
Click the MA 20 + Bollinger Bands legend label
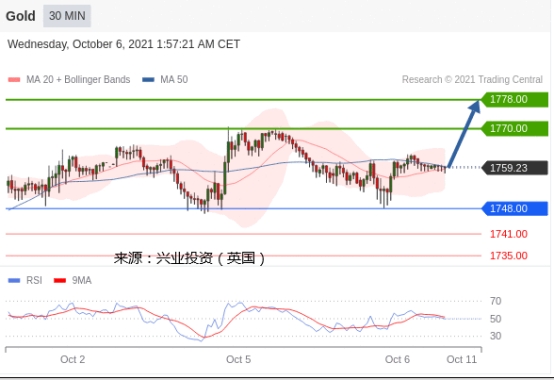(x=78, y=79)
